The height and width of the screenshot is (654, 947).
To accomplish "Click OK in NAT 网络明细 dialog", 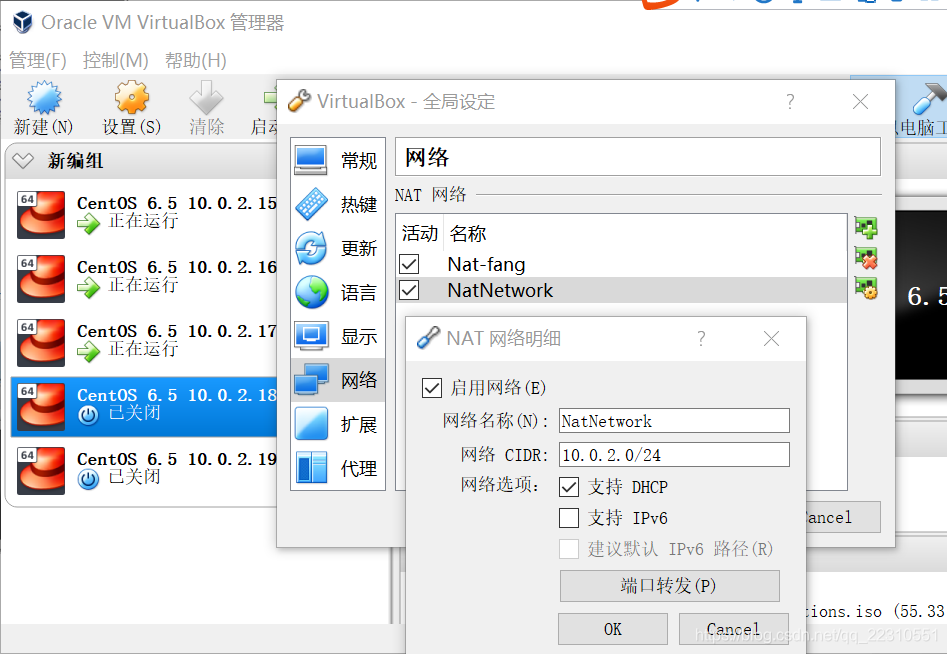I will point(612,629).
